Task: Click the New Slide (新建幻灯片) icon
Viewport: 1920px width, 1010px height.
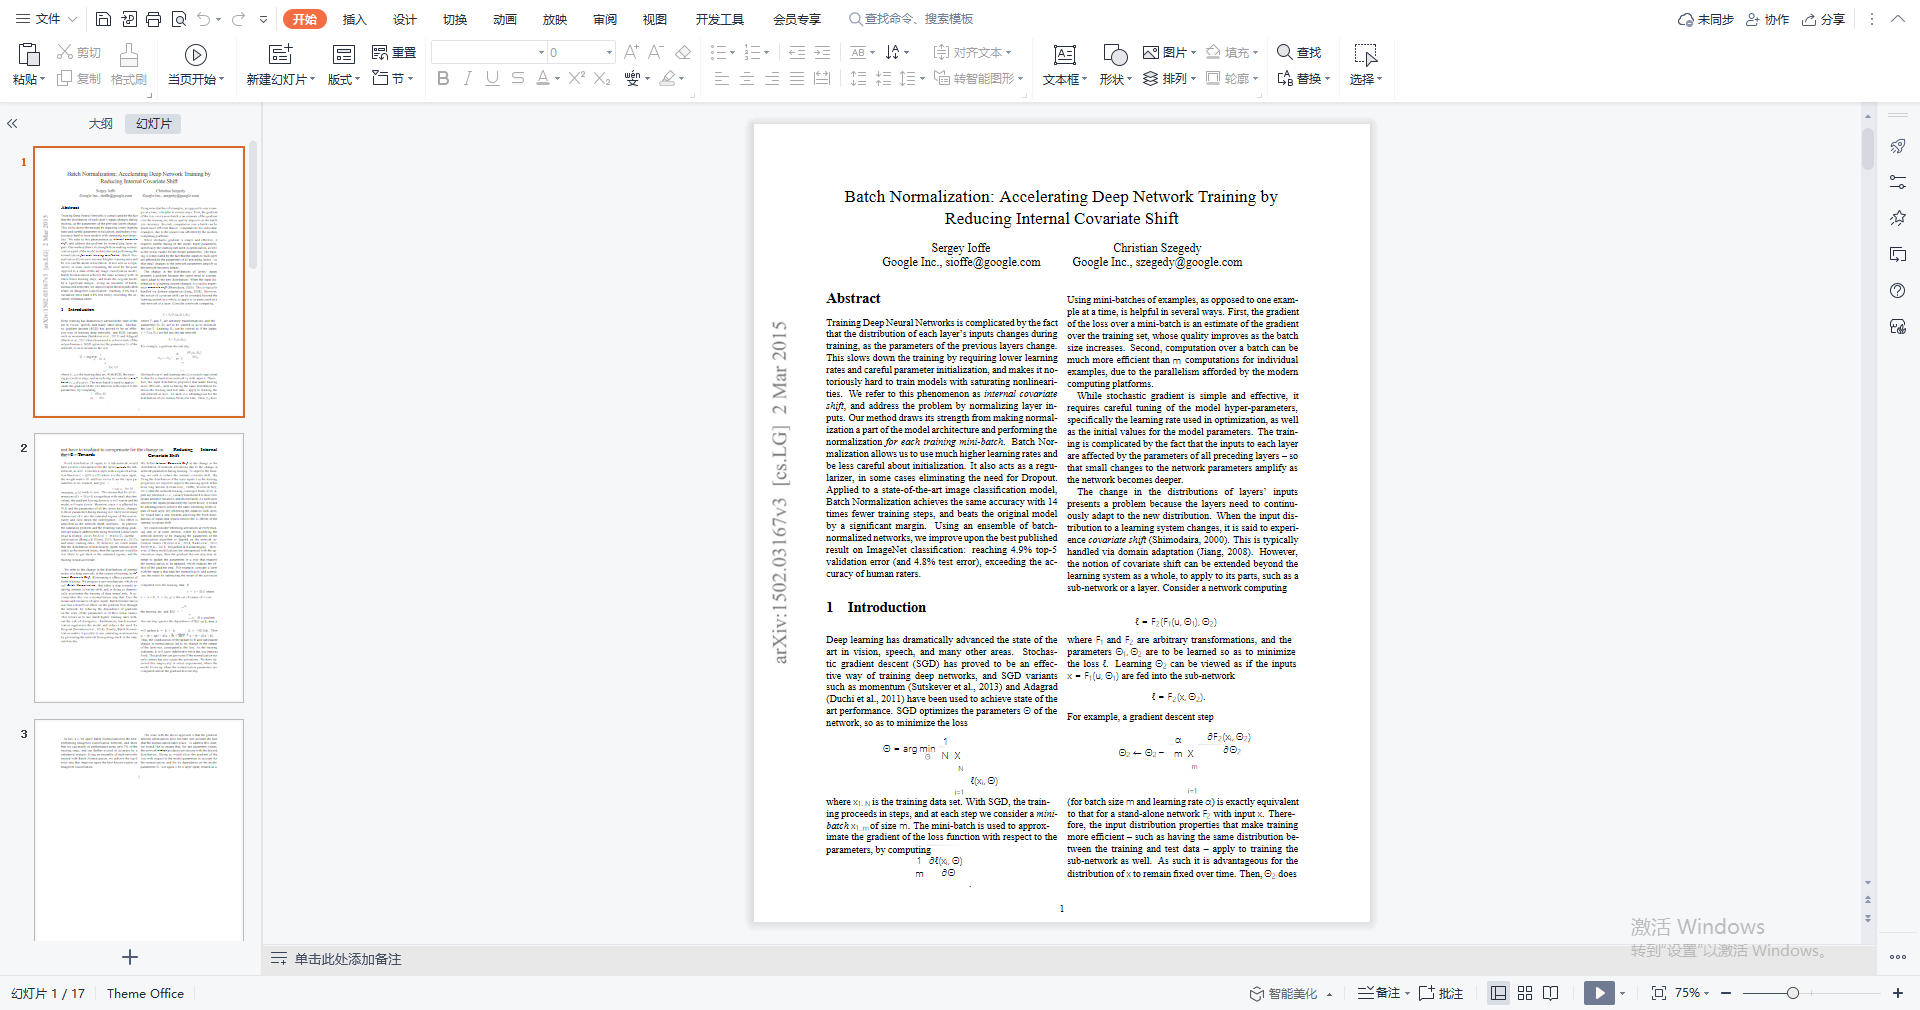Action: (x=281, y=55)
